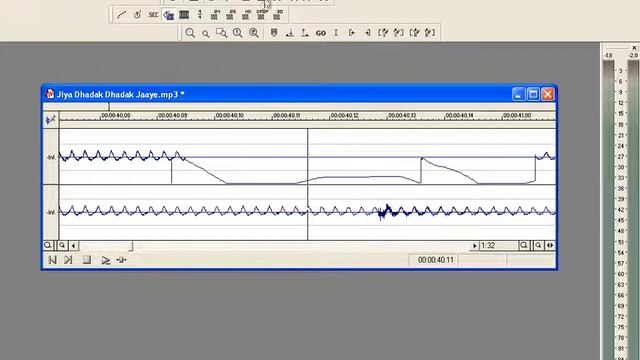Click the small zoom out magnifier
640x360 pixels.
click(206, 33)
